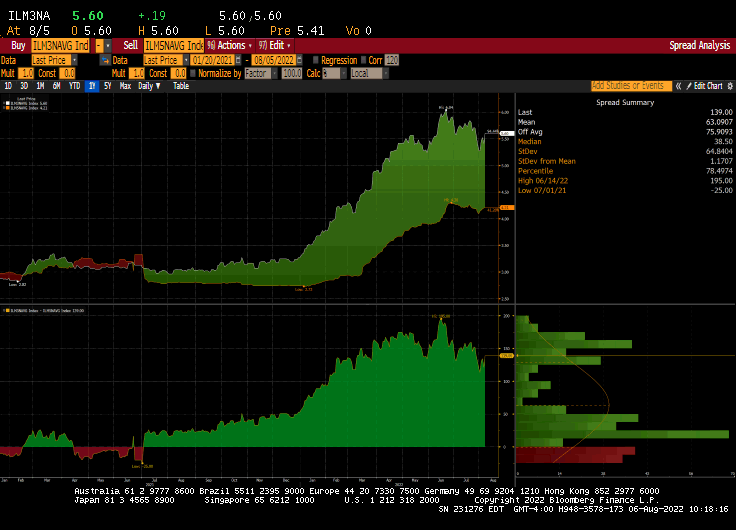Toggle the Regression checkbox
736x530 pixels.
(x=315, y=60)
